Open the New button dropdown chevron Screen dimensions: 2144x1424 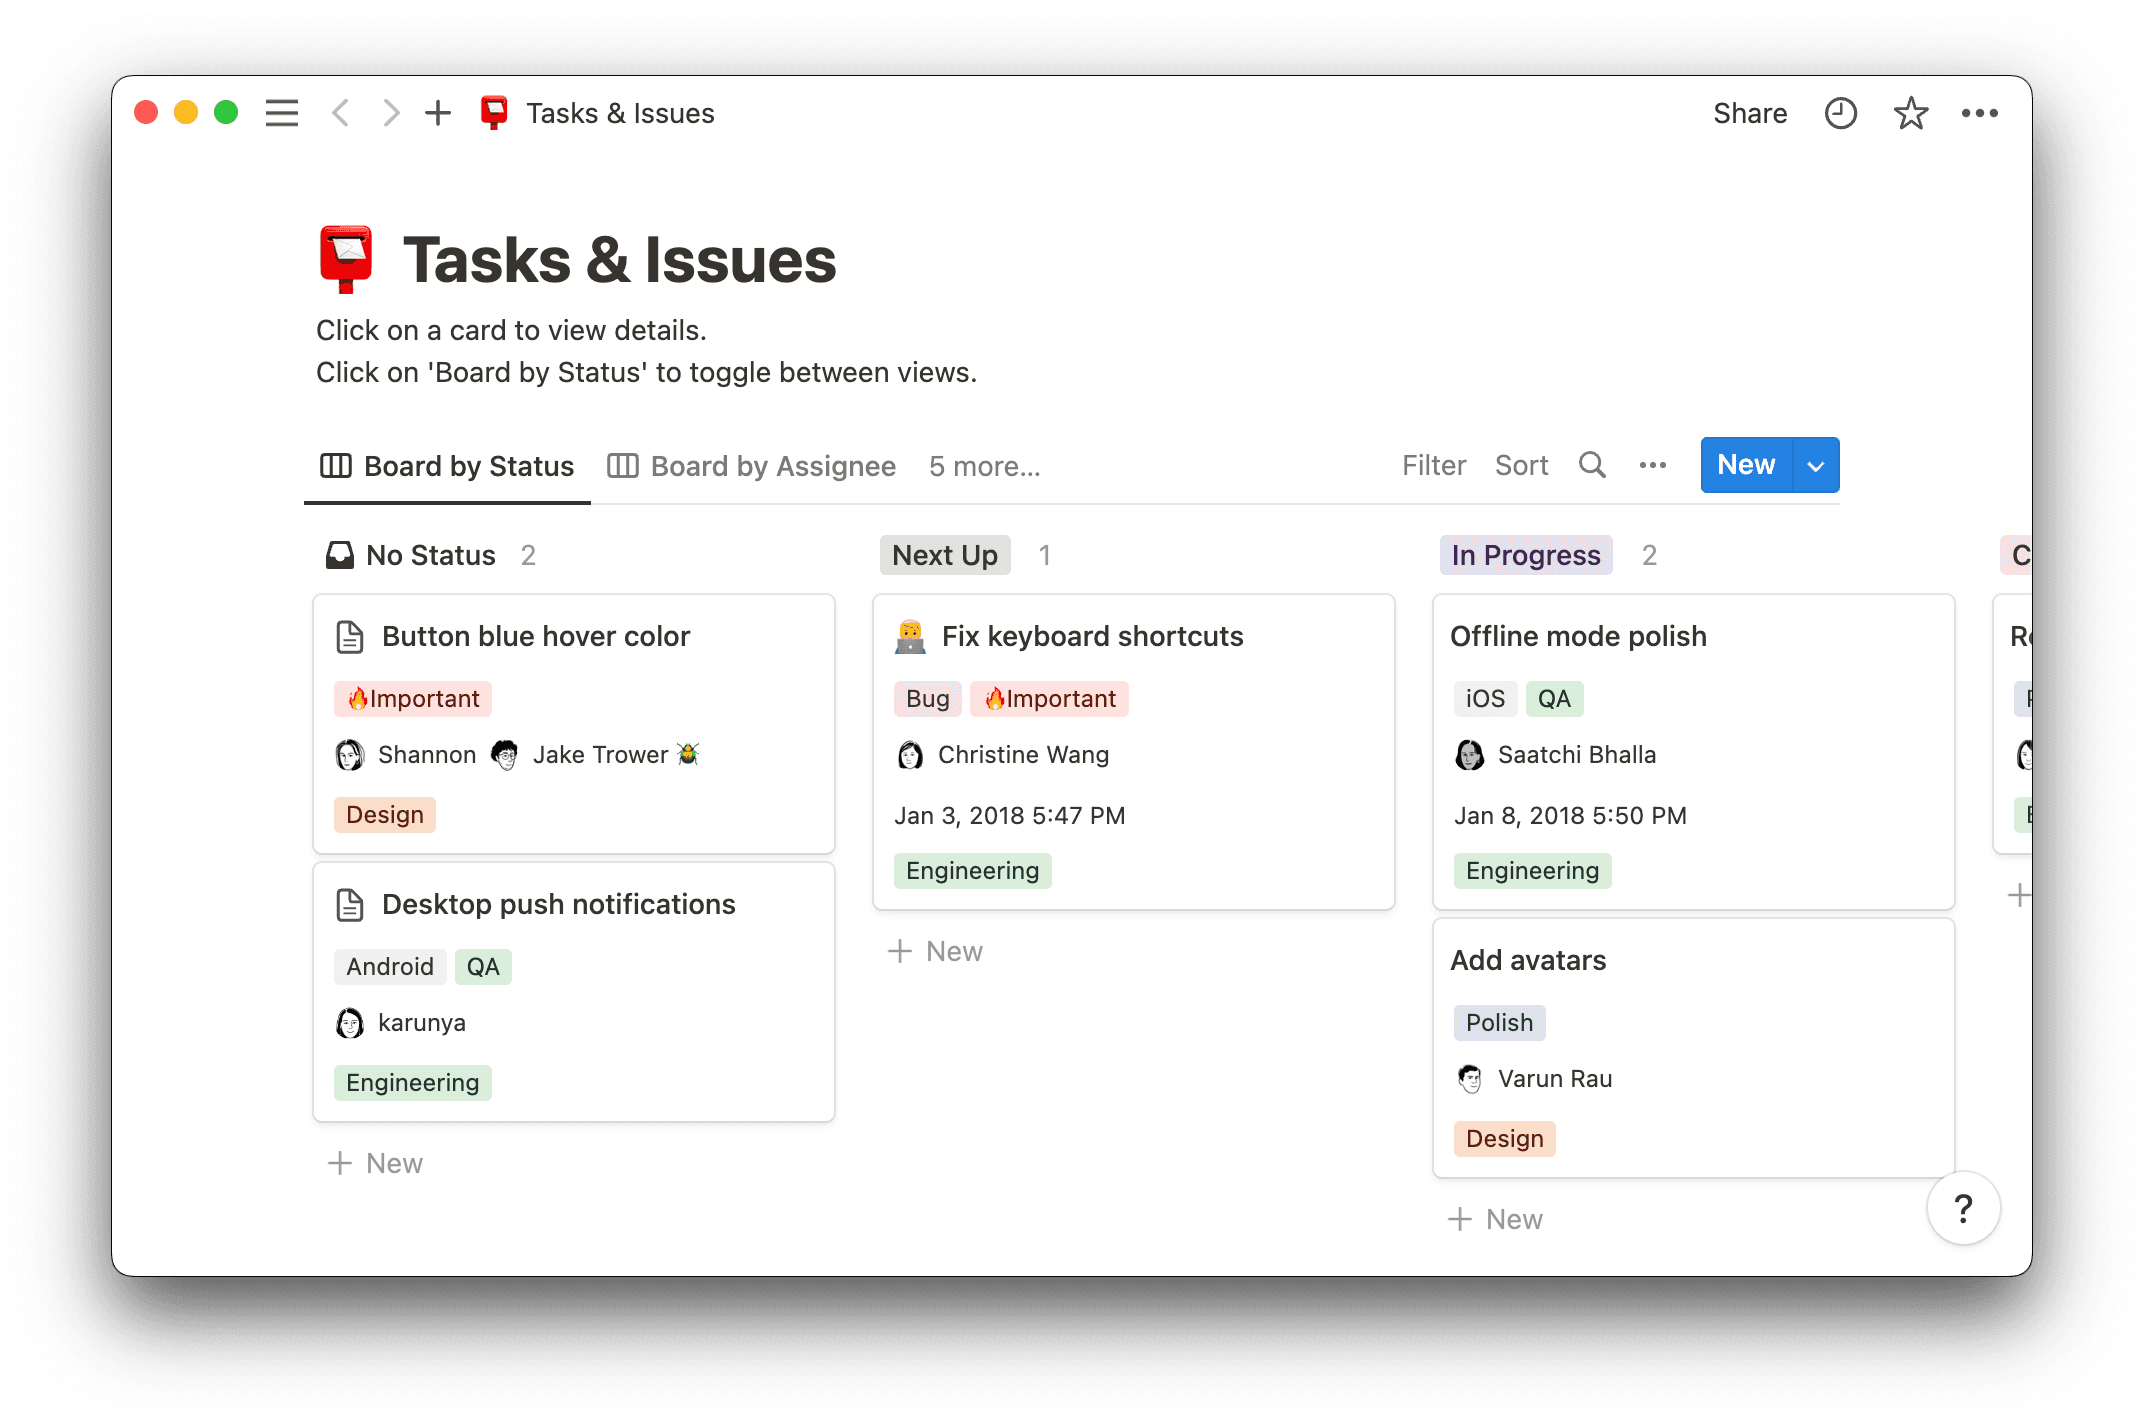tap(1815, 465)
